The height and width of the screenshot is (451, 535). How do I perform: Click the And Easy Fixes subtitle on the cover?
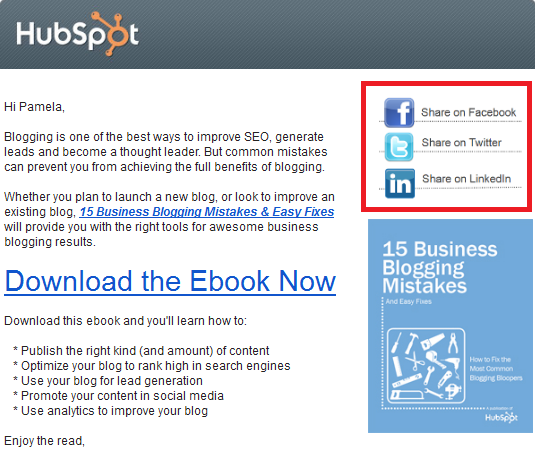(408, 302)
